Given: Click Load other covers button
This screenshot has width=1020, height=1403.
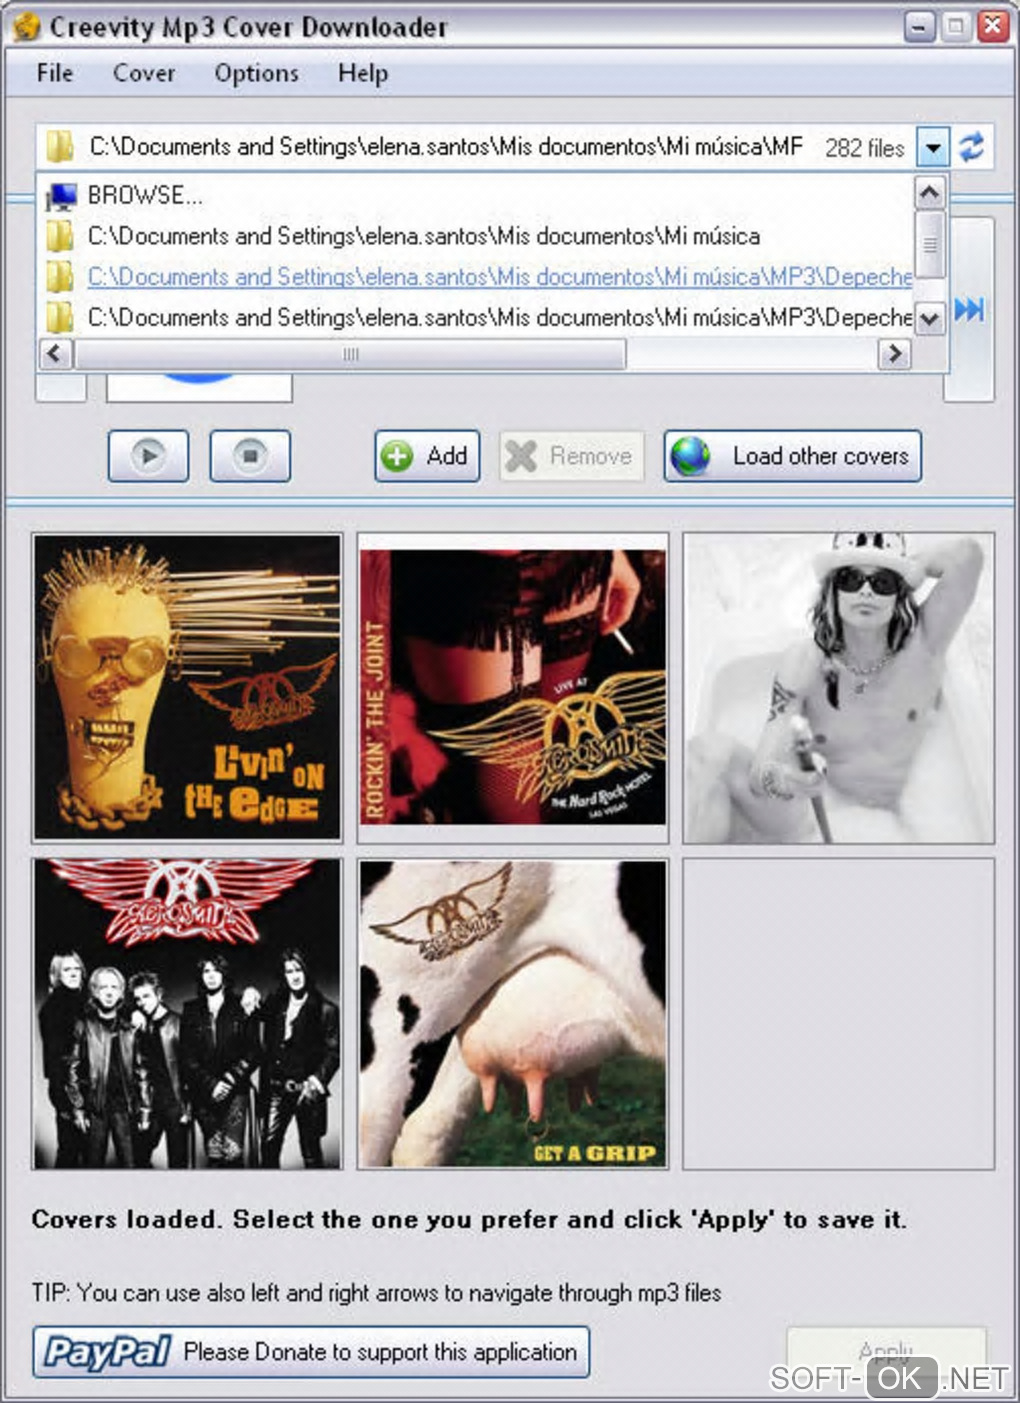Looking at the screenshot, I should tap(792, 456).
